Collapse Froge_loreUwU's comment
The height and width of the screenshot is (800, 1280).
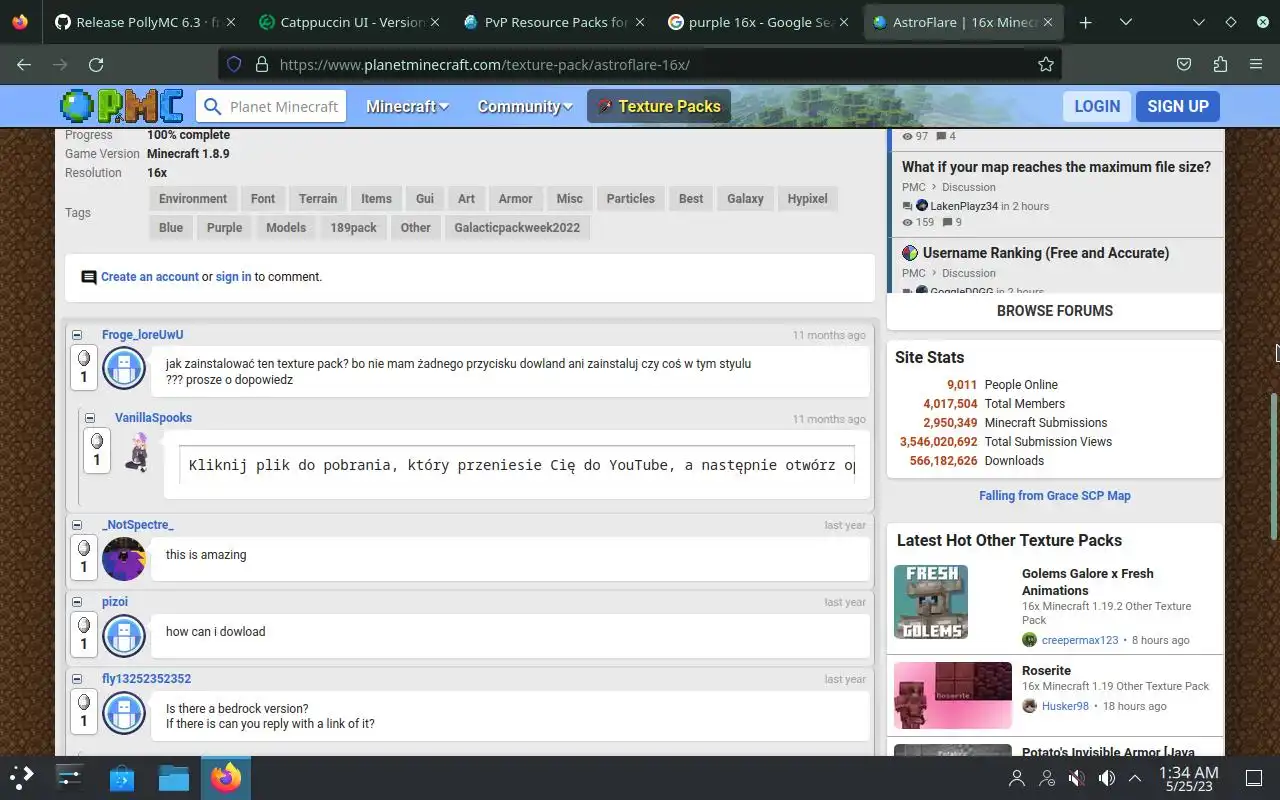click(77, 335)
